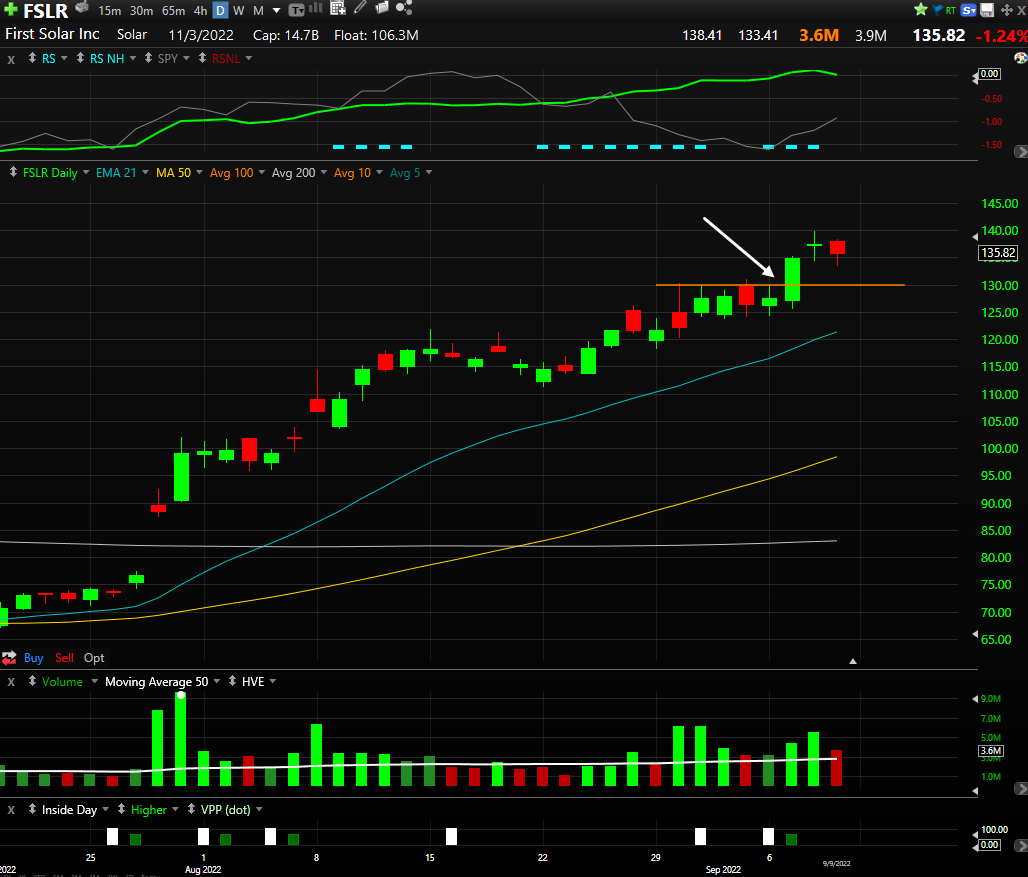Toggle the green RT real-time indicator
1028x877 pixels.
pos(951,10)
